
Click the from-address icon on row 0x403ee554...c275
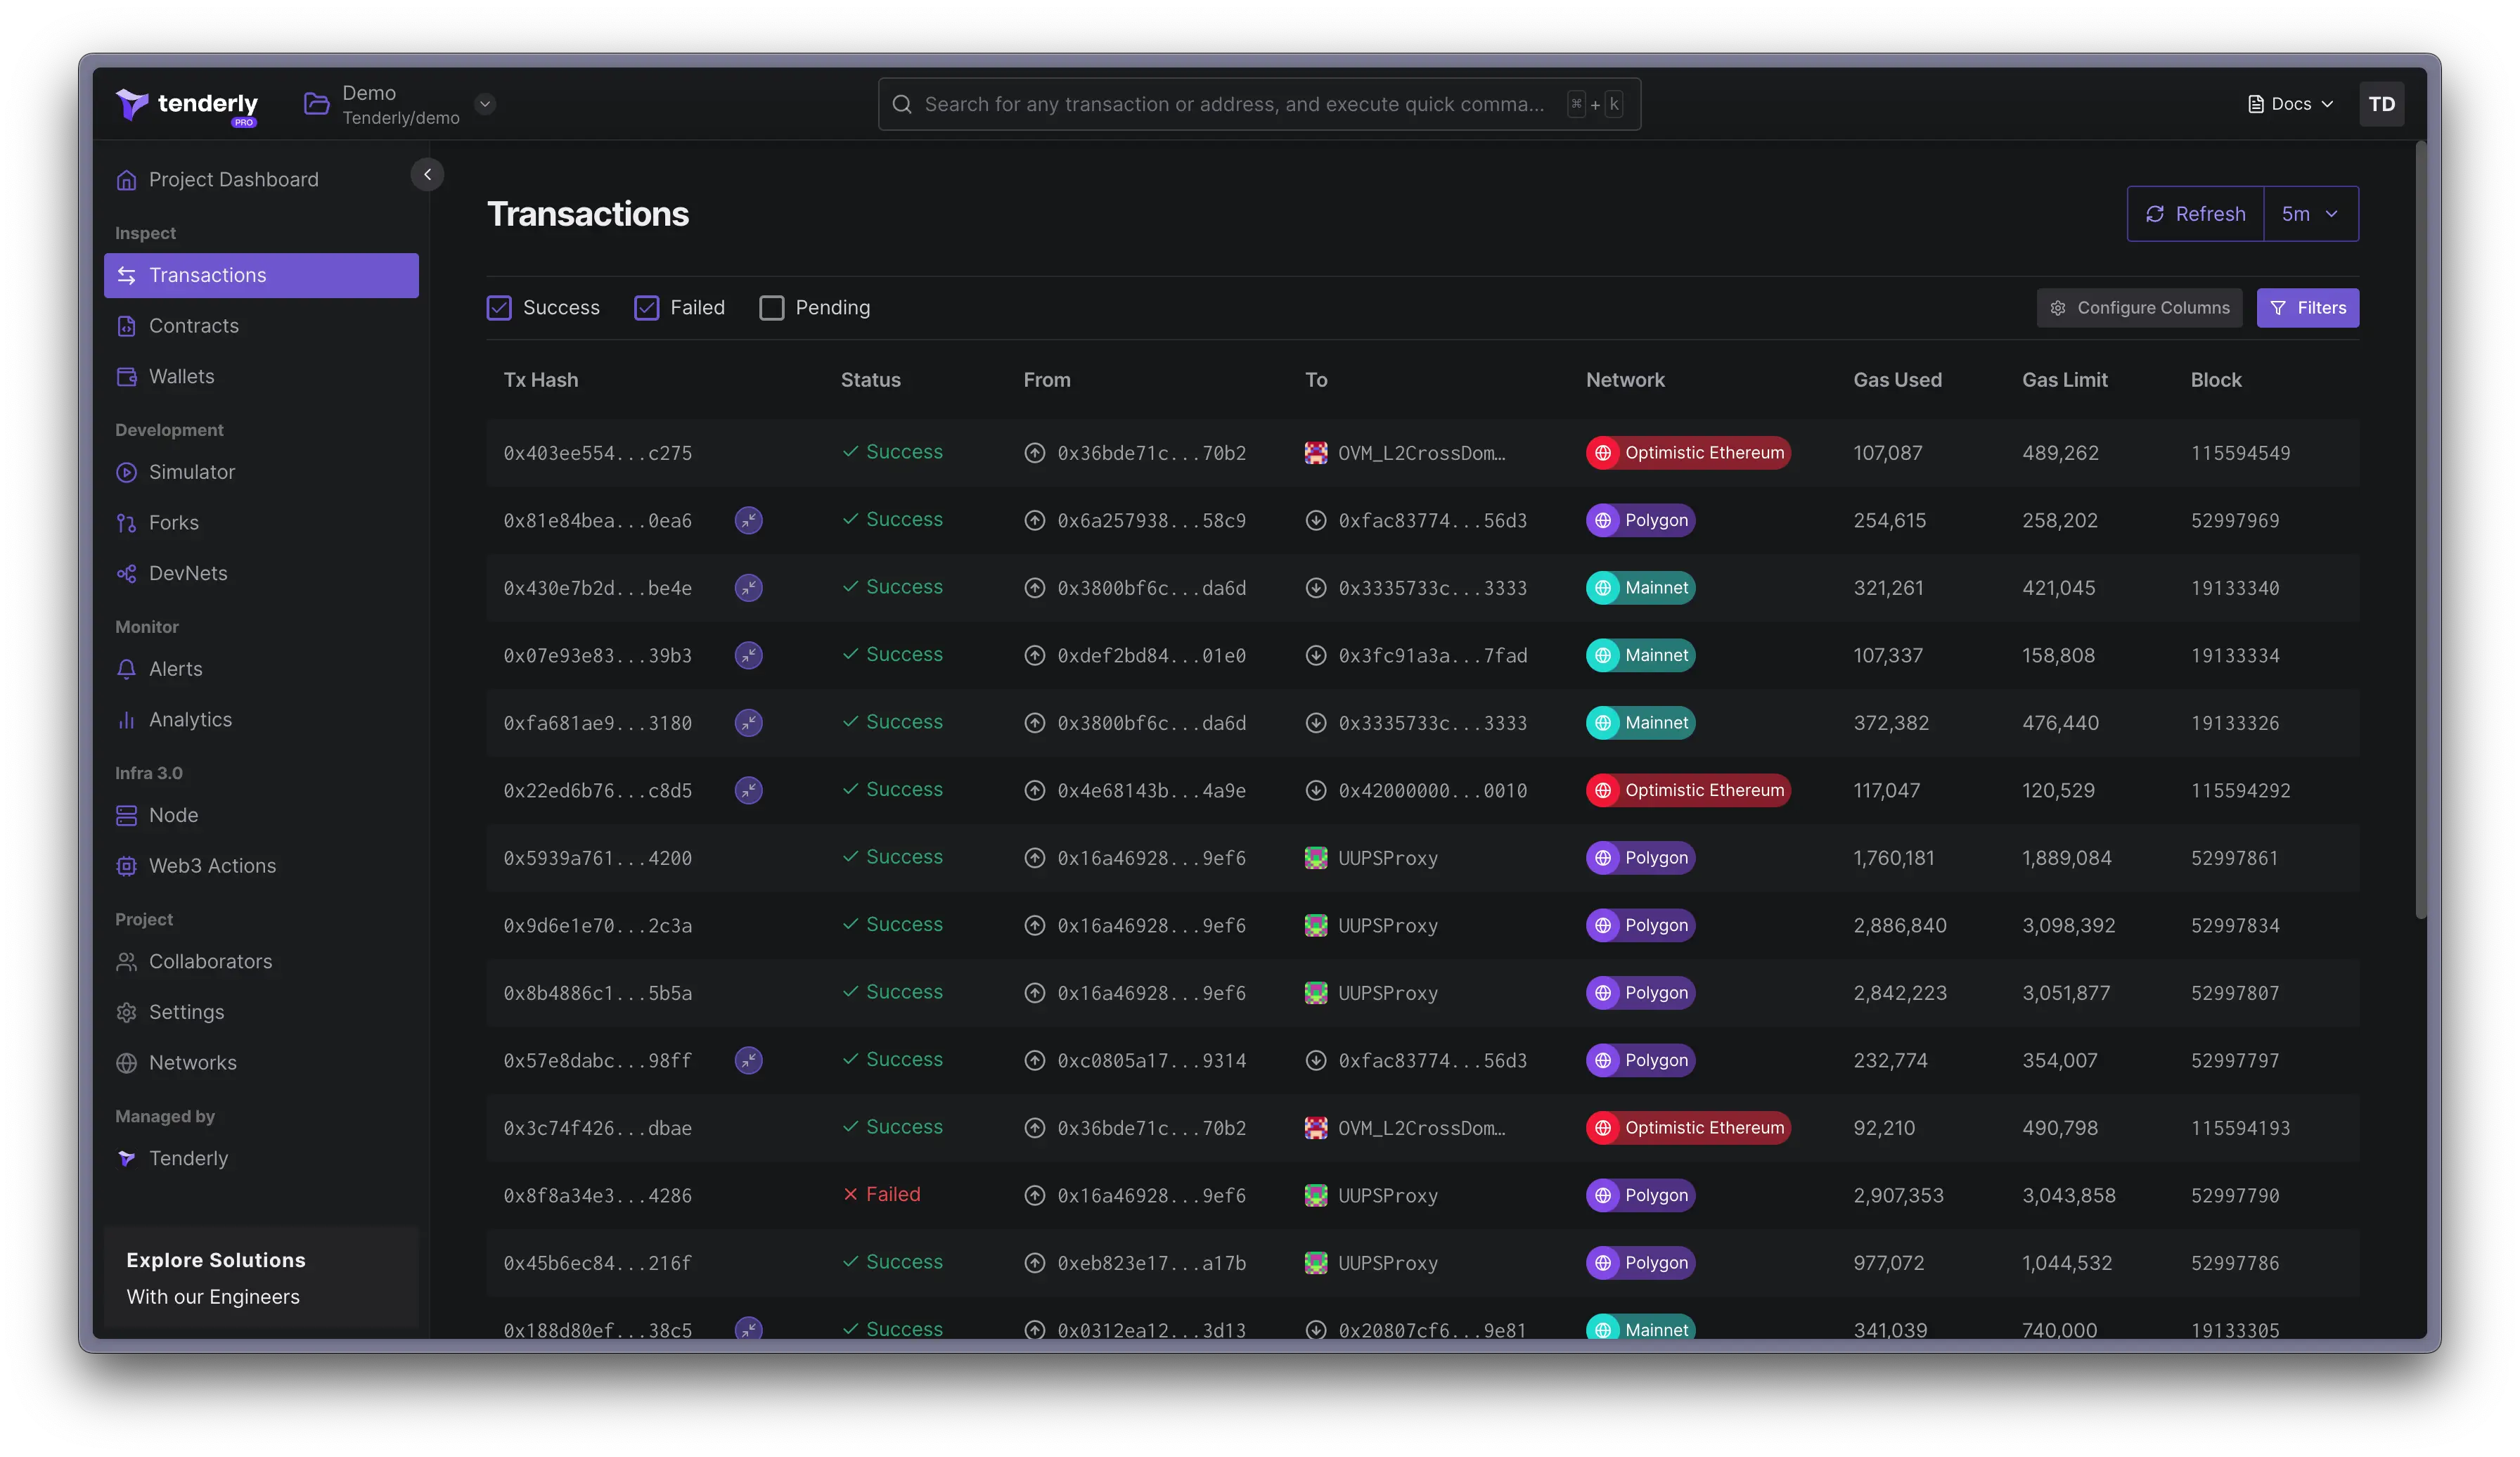click(x=1034, y=453)
